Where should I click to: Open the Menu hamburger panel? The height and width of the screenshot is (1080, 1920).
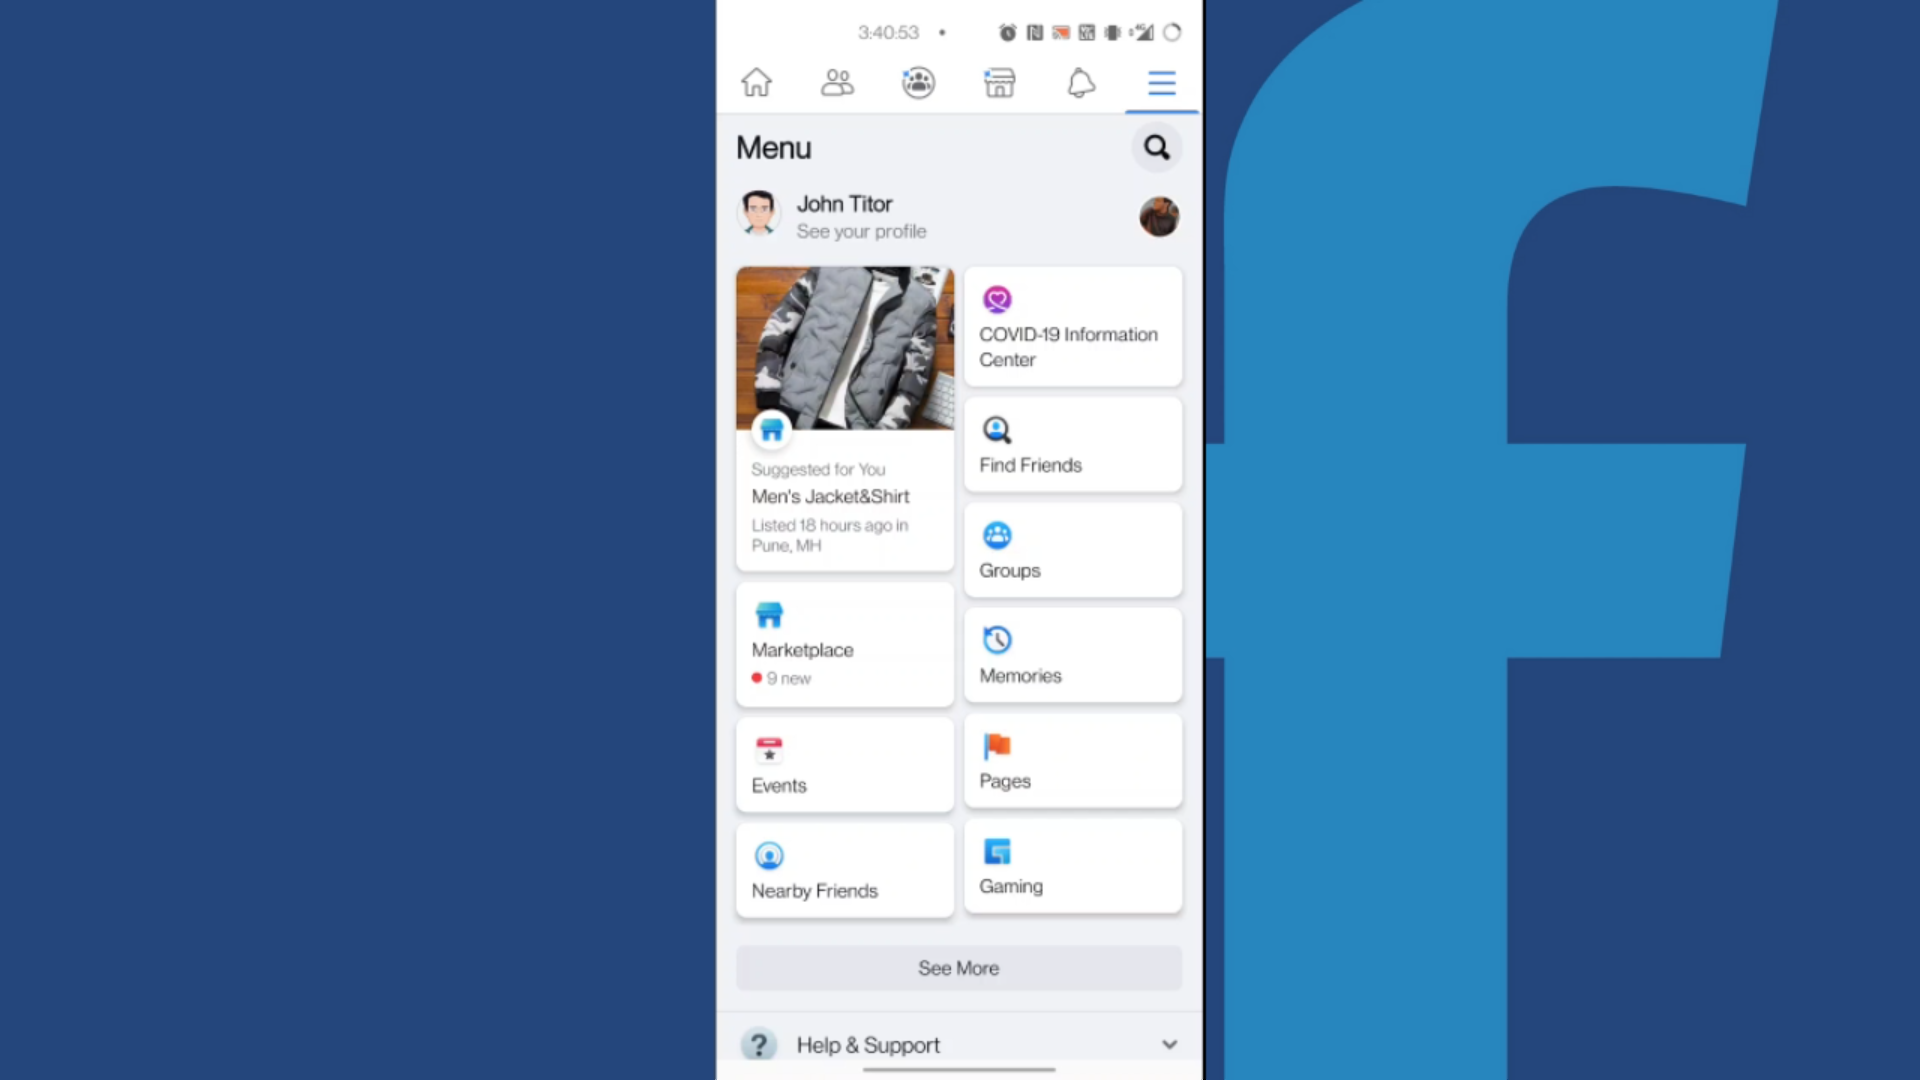pos(1160,83)
